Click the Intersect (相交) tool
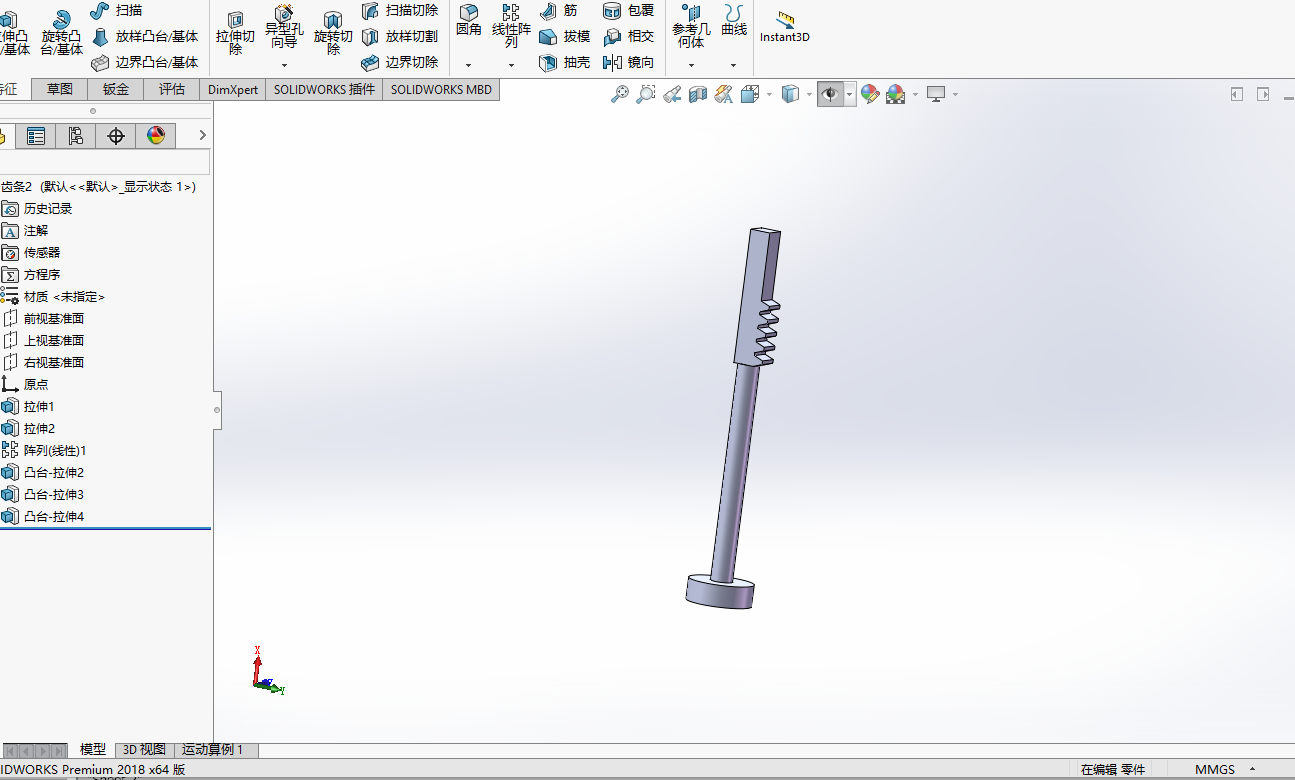Viewport: 1295px width, 780px height. (629, 36)
